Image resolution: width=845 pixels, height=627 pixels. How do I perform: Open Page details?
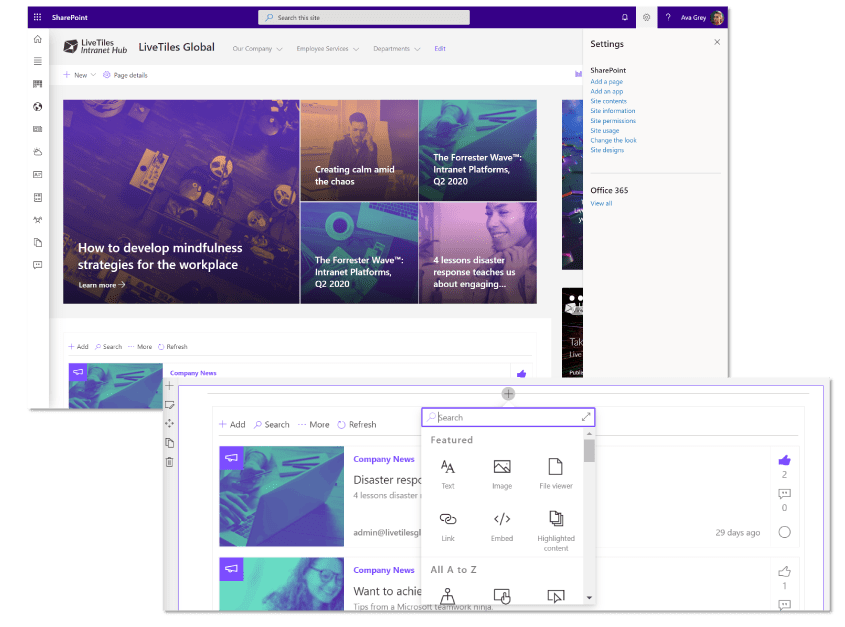(125, 75)
